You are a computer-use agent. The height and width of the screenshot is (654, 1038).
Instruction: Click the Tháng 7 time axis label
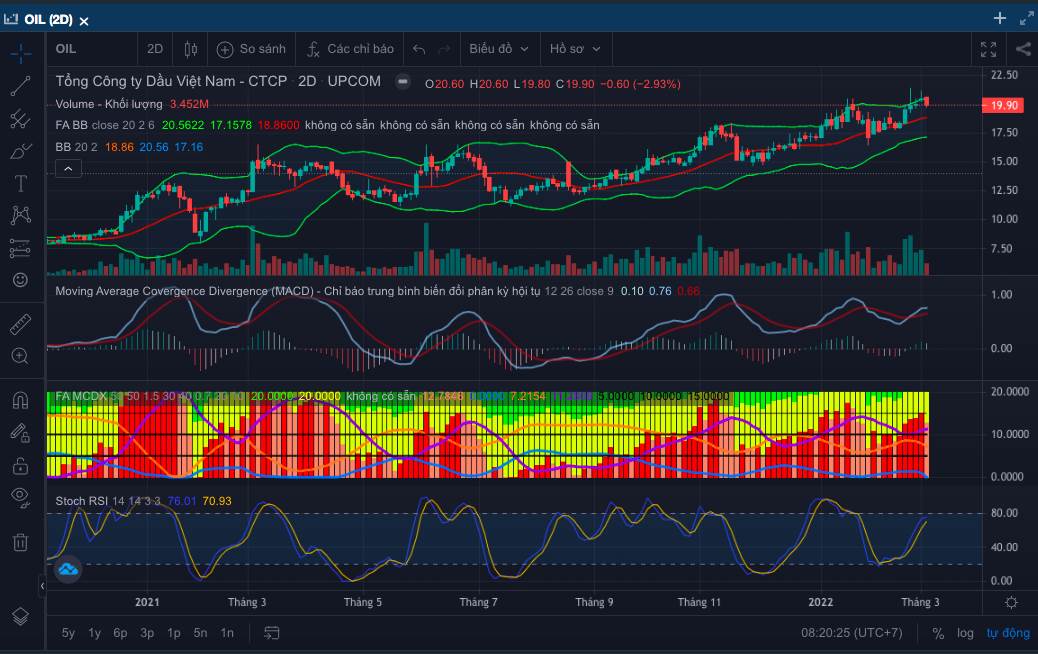478,602
